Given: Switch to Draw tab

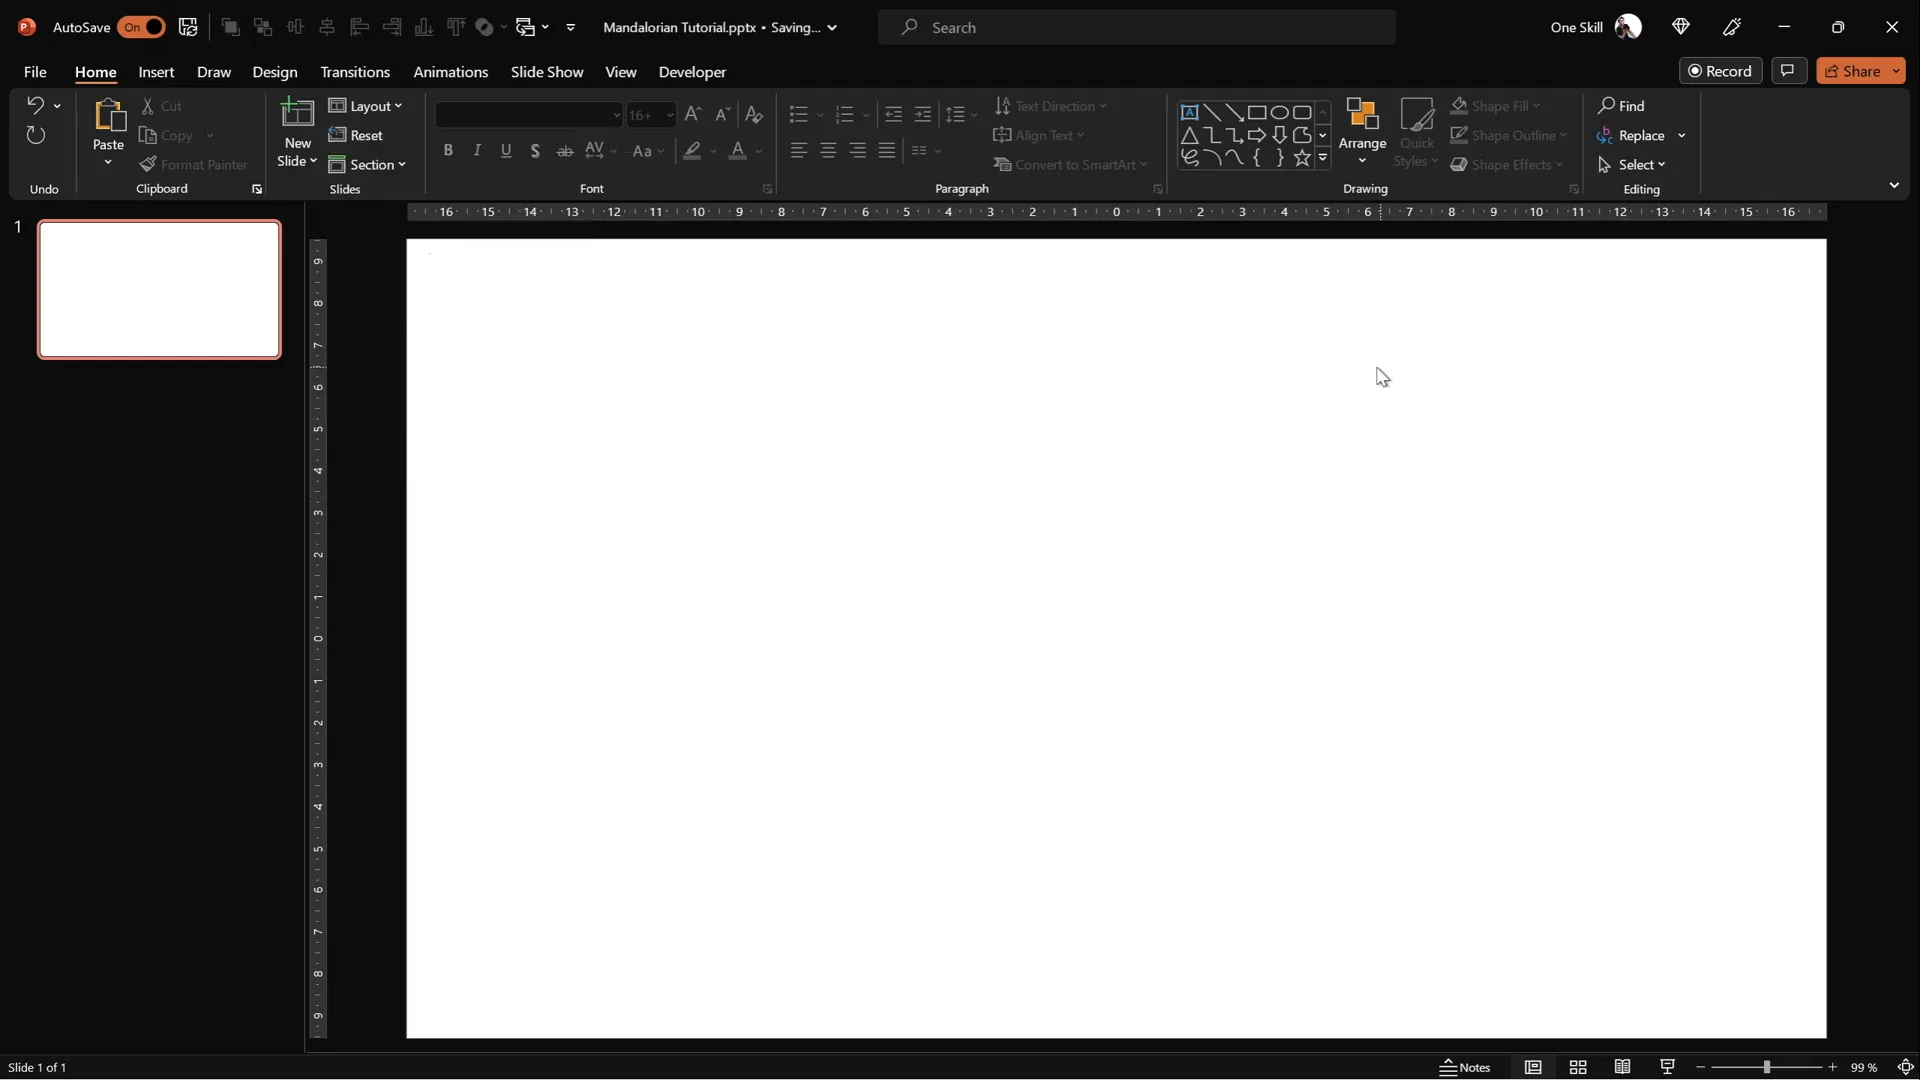Looking at the screenshot, I should coord(214,72).
